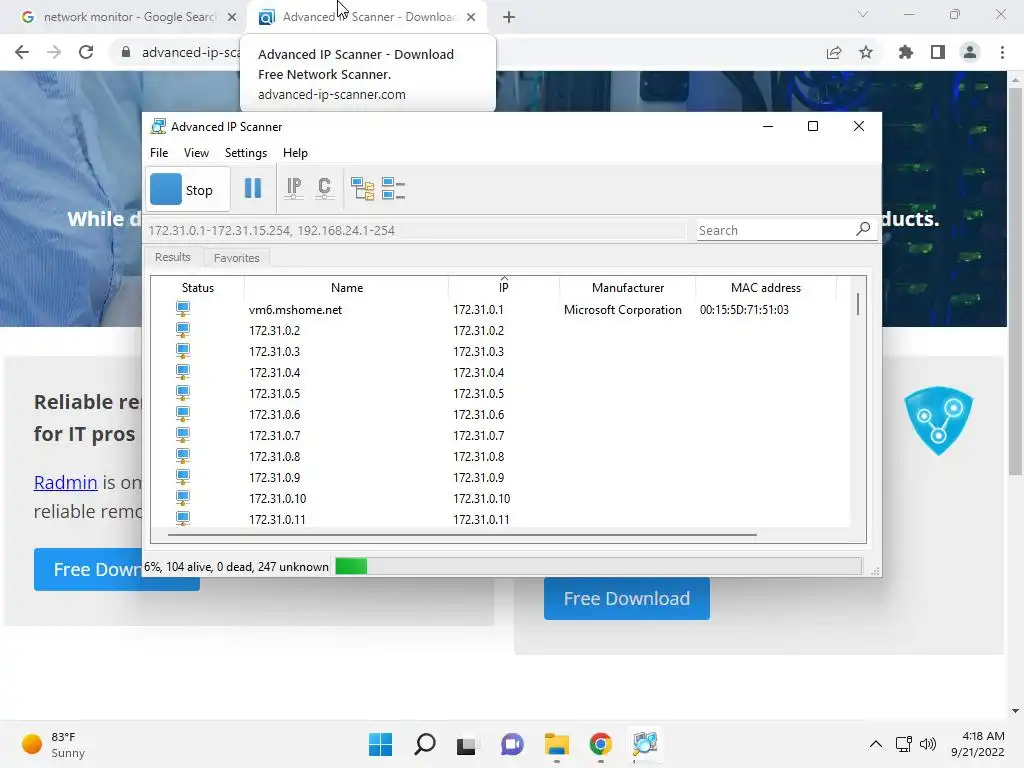Open the Windows Start menu

pyautogui.click(x=380, y=744)
